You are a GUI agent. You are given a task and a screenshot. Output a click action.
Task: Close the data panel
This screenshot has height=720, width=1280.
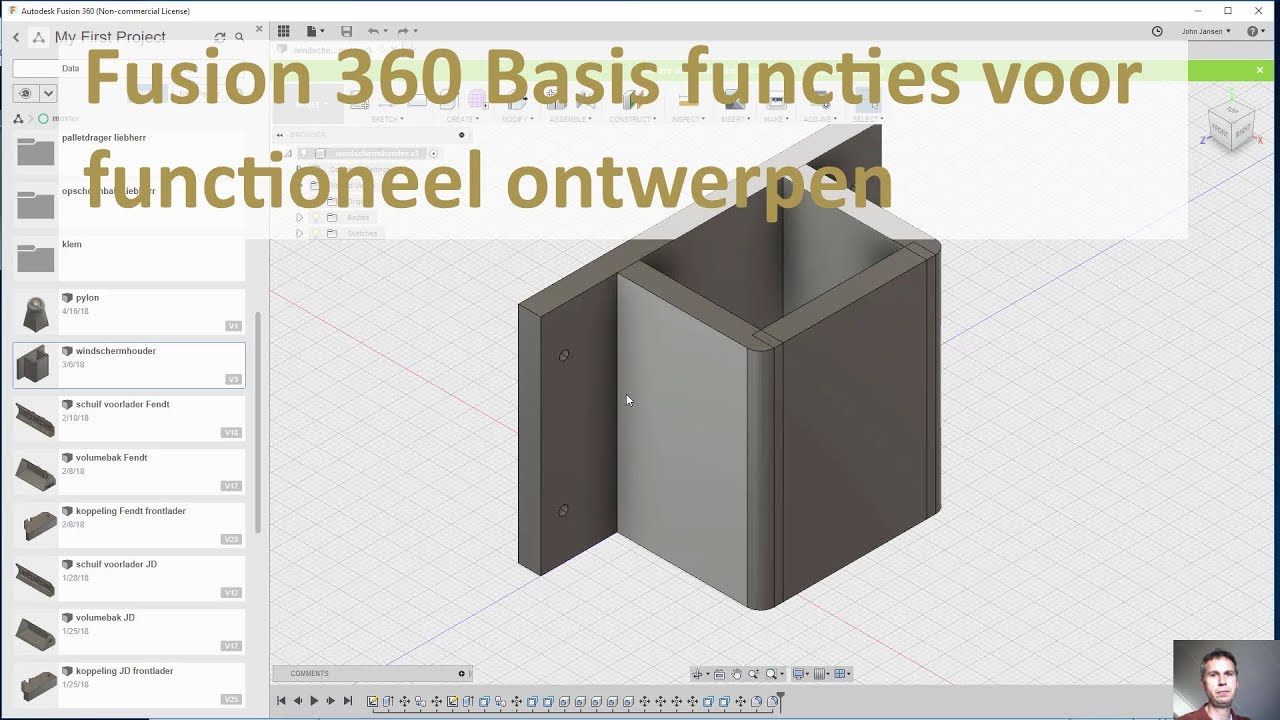pyautogui.click(x=259, y=29)
